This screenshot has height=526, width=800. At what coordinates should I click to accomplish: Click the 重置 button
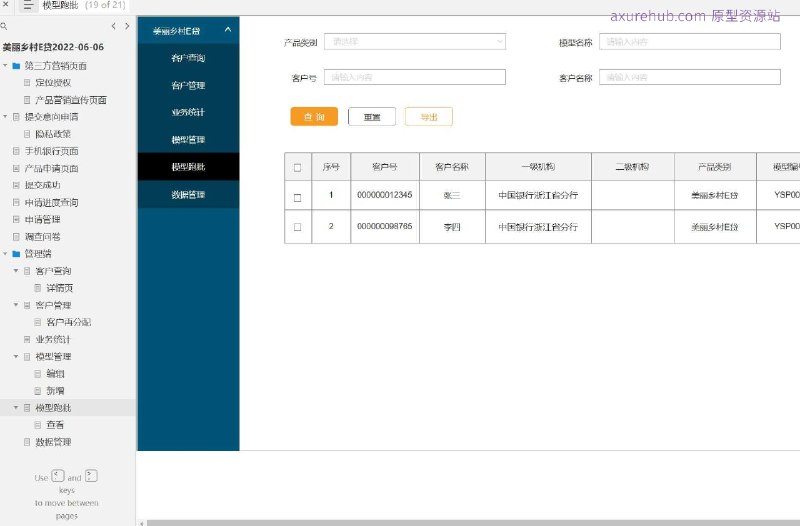[372, 117]
